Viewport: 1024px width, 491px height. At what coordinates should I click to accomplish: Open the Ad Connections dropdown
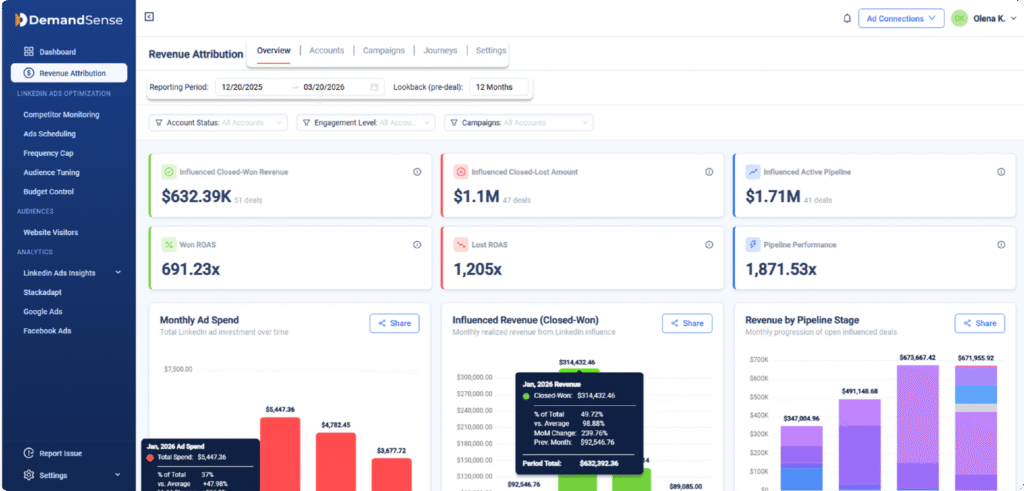point(901,19)
